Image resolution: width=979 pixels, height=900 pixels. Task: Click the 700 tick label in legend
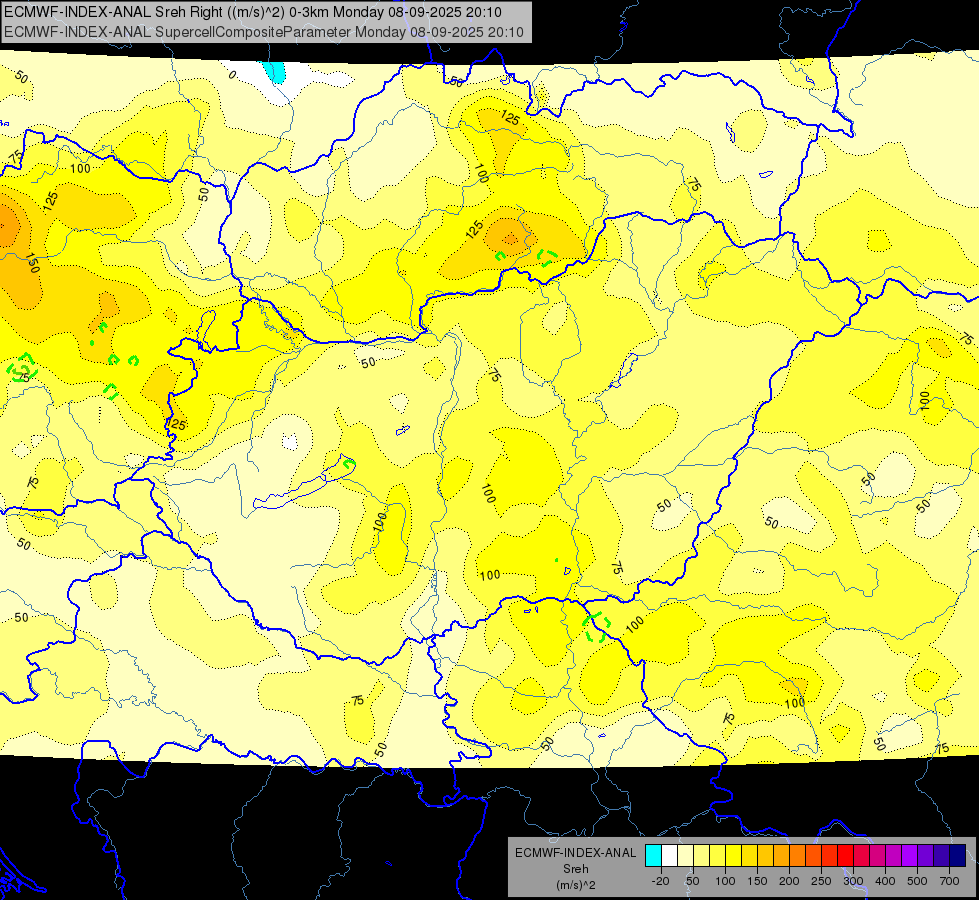pos(949,881)
